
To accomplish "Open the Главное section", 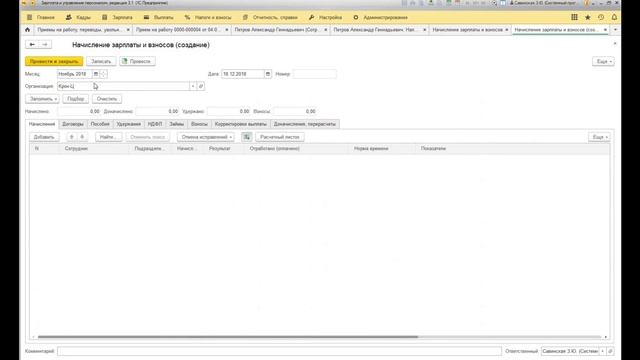I will tap(41, 18).
